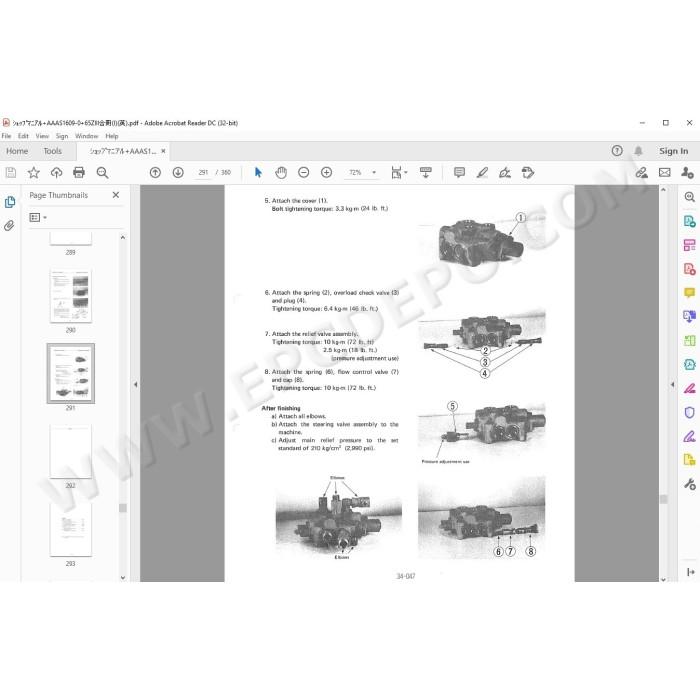Share a link to the file
The image size is (700, 700).
point(642,172)
